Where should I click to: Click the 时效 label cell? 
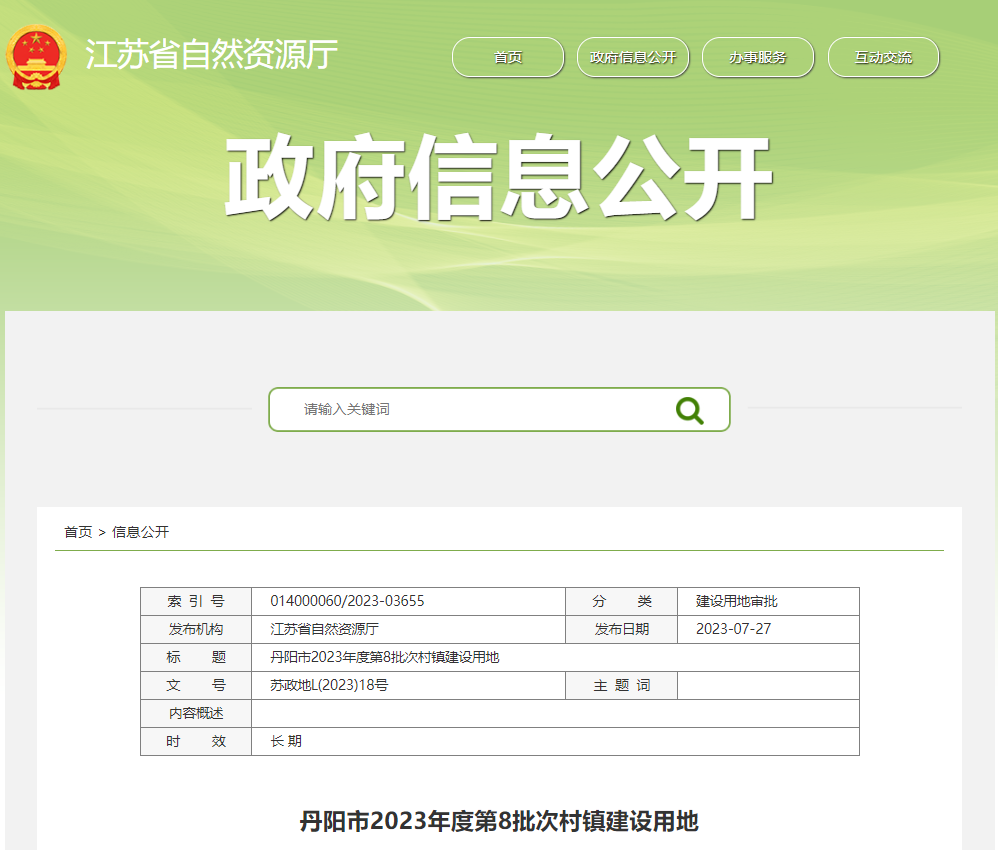coord(196,741)
